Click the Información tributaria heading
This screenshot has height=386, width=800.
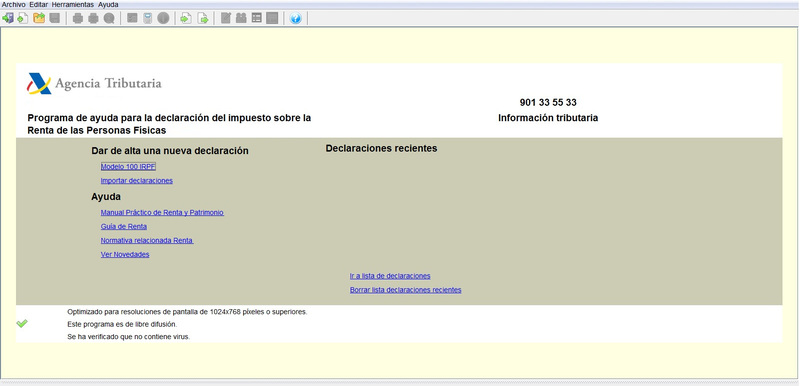pos(548,118)
